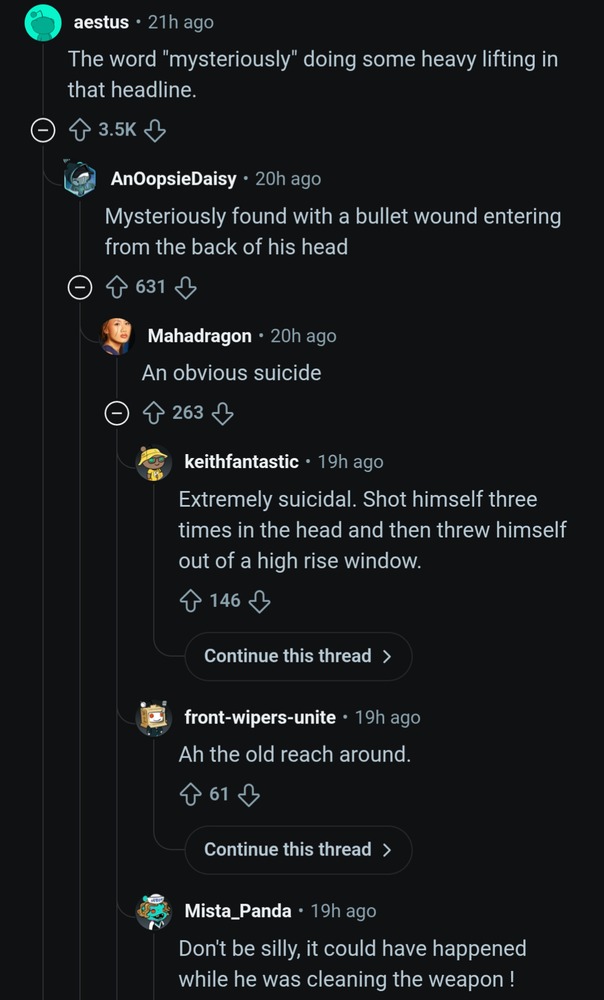Downvote Mahadragon's comment
Viewport: 604px width, 1000px height.
(223, 412)
